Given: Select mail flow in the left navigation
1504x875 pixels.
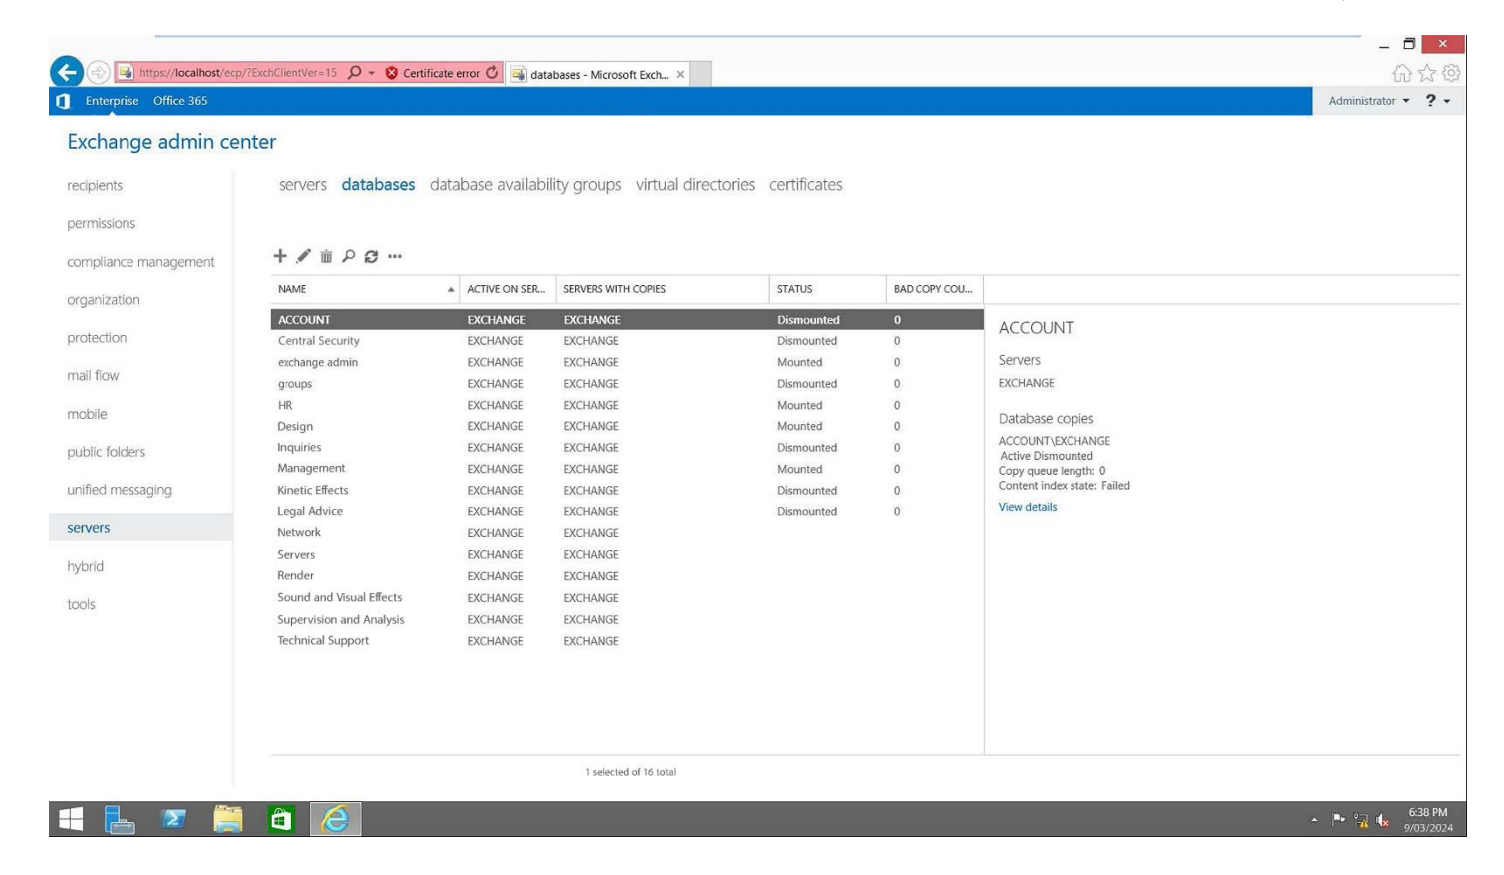Looking at the screenshot, I should point(93,376).
